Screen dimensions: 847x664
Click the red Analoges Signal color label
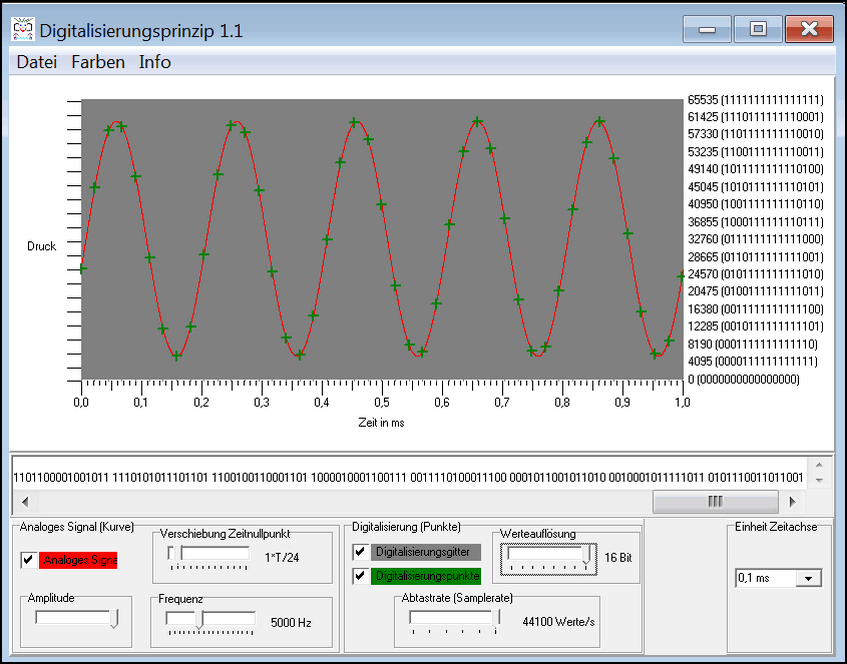78,560
